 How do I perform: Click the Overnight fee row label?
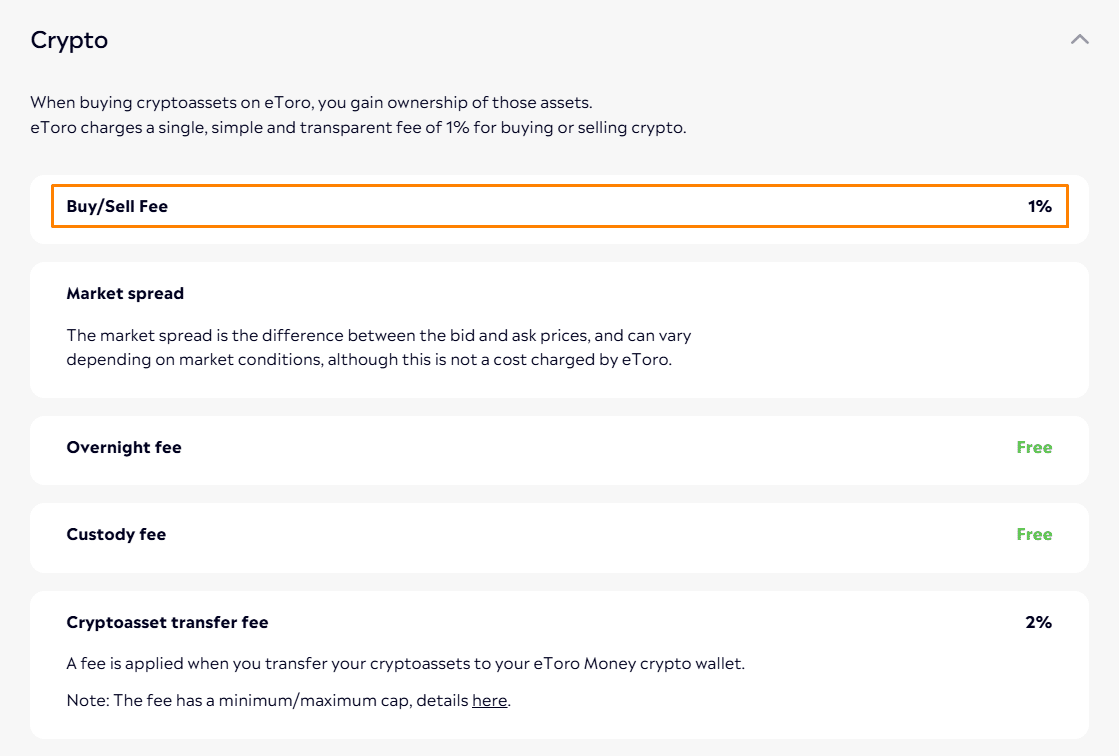(124, 448)
